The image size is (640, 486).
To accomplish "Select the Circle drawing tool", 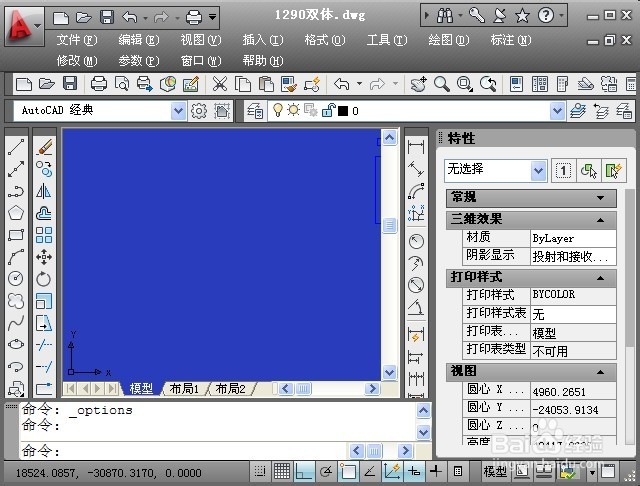I will (16, 279).
